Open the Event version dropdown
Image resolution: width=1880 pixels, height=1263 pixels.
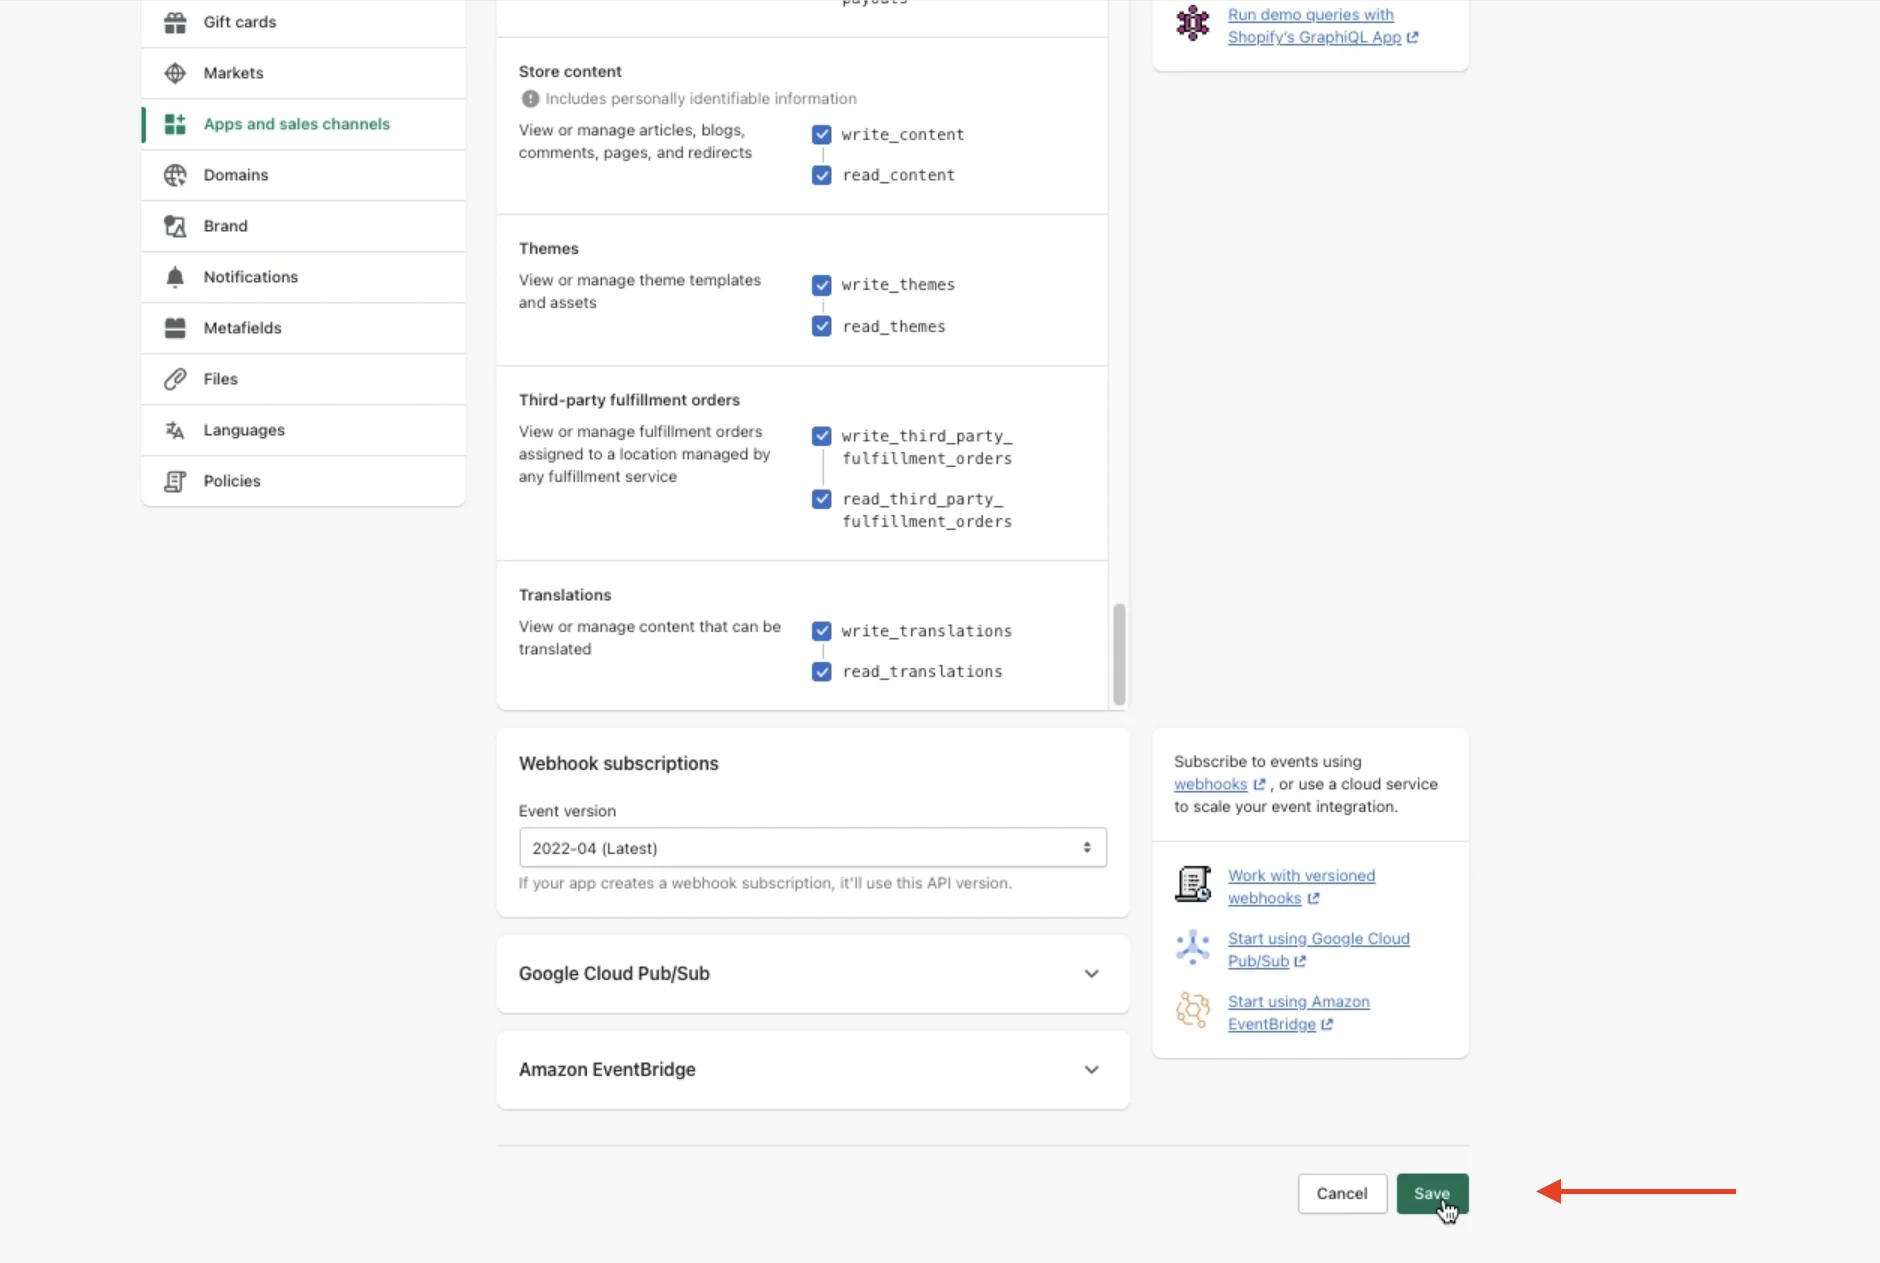[x=811, y=847]
